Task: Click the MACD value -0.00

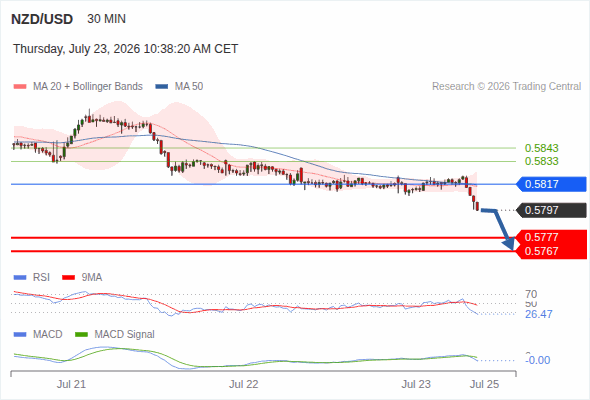Action: pyautogui.click(x=538, y=360)
